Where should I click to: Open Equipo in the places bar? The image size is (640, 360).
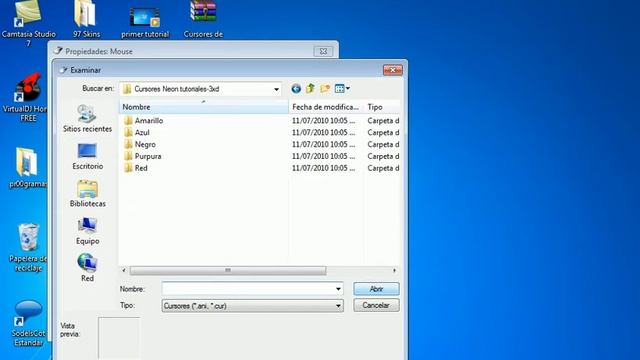(x=87, y=231)
